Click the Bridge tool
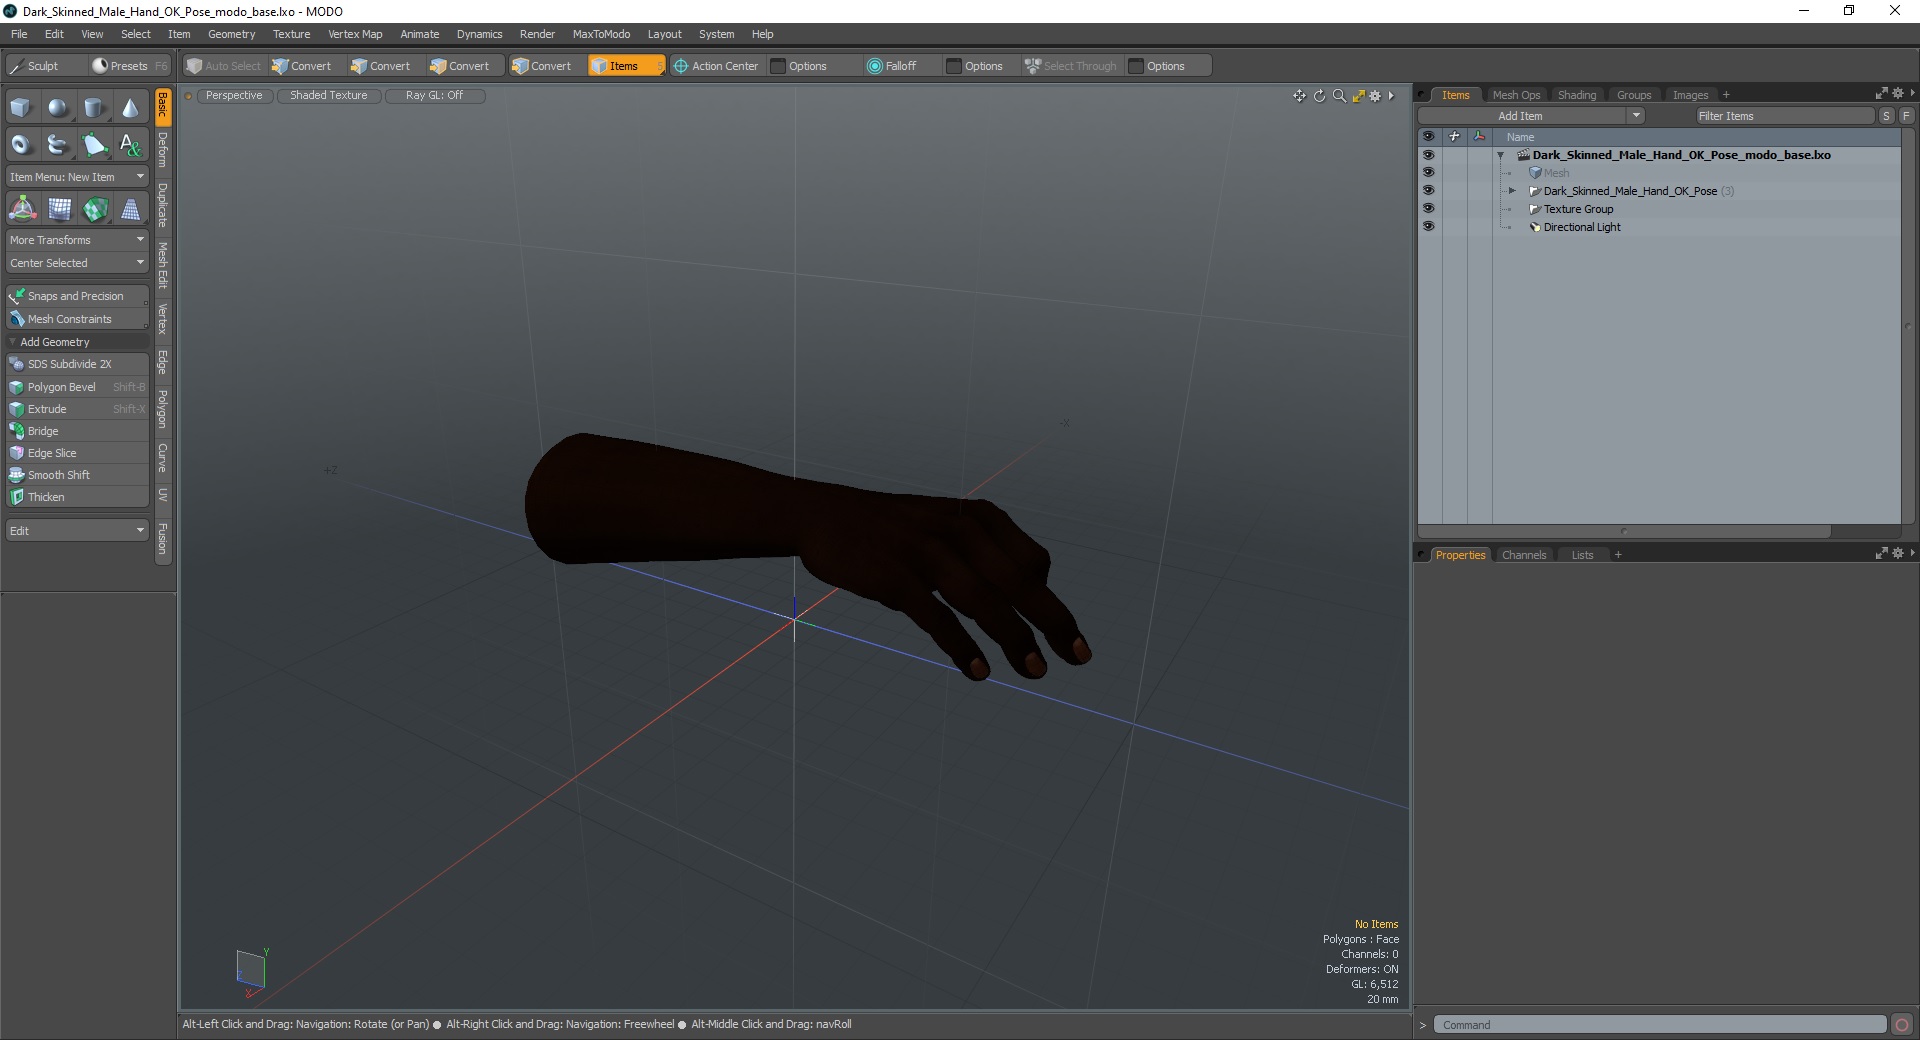This screenshot has width=1920, height=1040. pyautogui.click(x=77, y=431)
